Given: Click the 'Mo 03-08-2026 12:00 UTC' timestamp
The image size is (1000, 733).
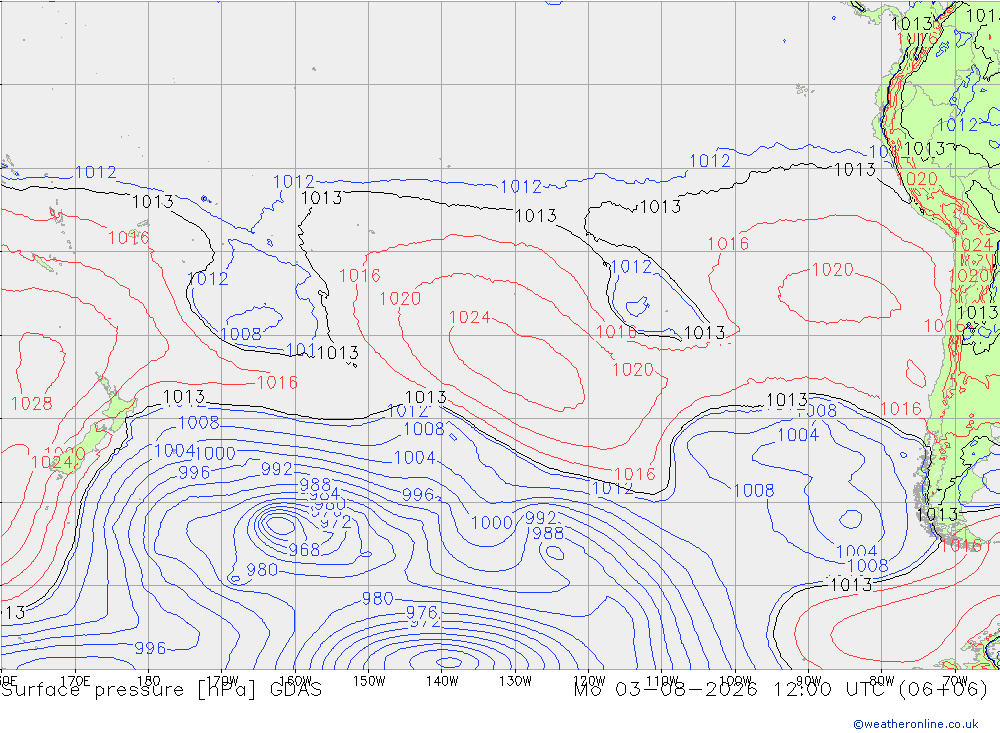Looking at the screenshot, I should coord(733,690).
